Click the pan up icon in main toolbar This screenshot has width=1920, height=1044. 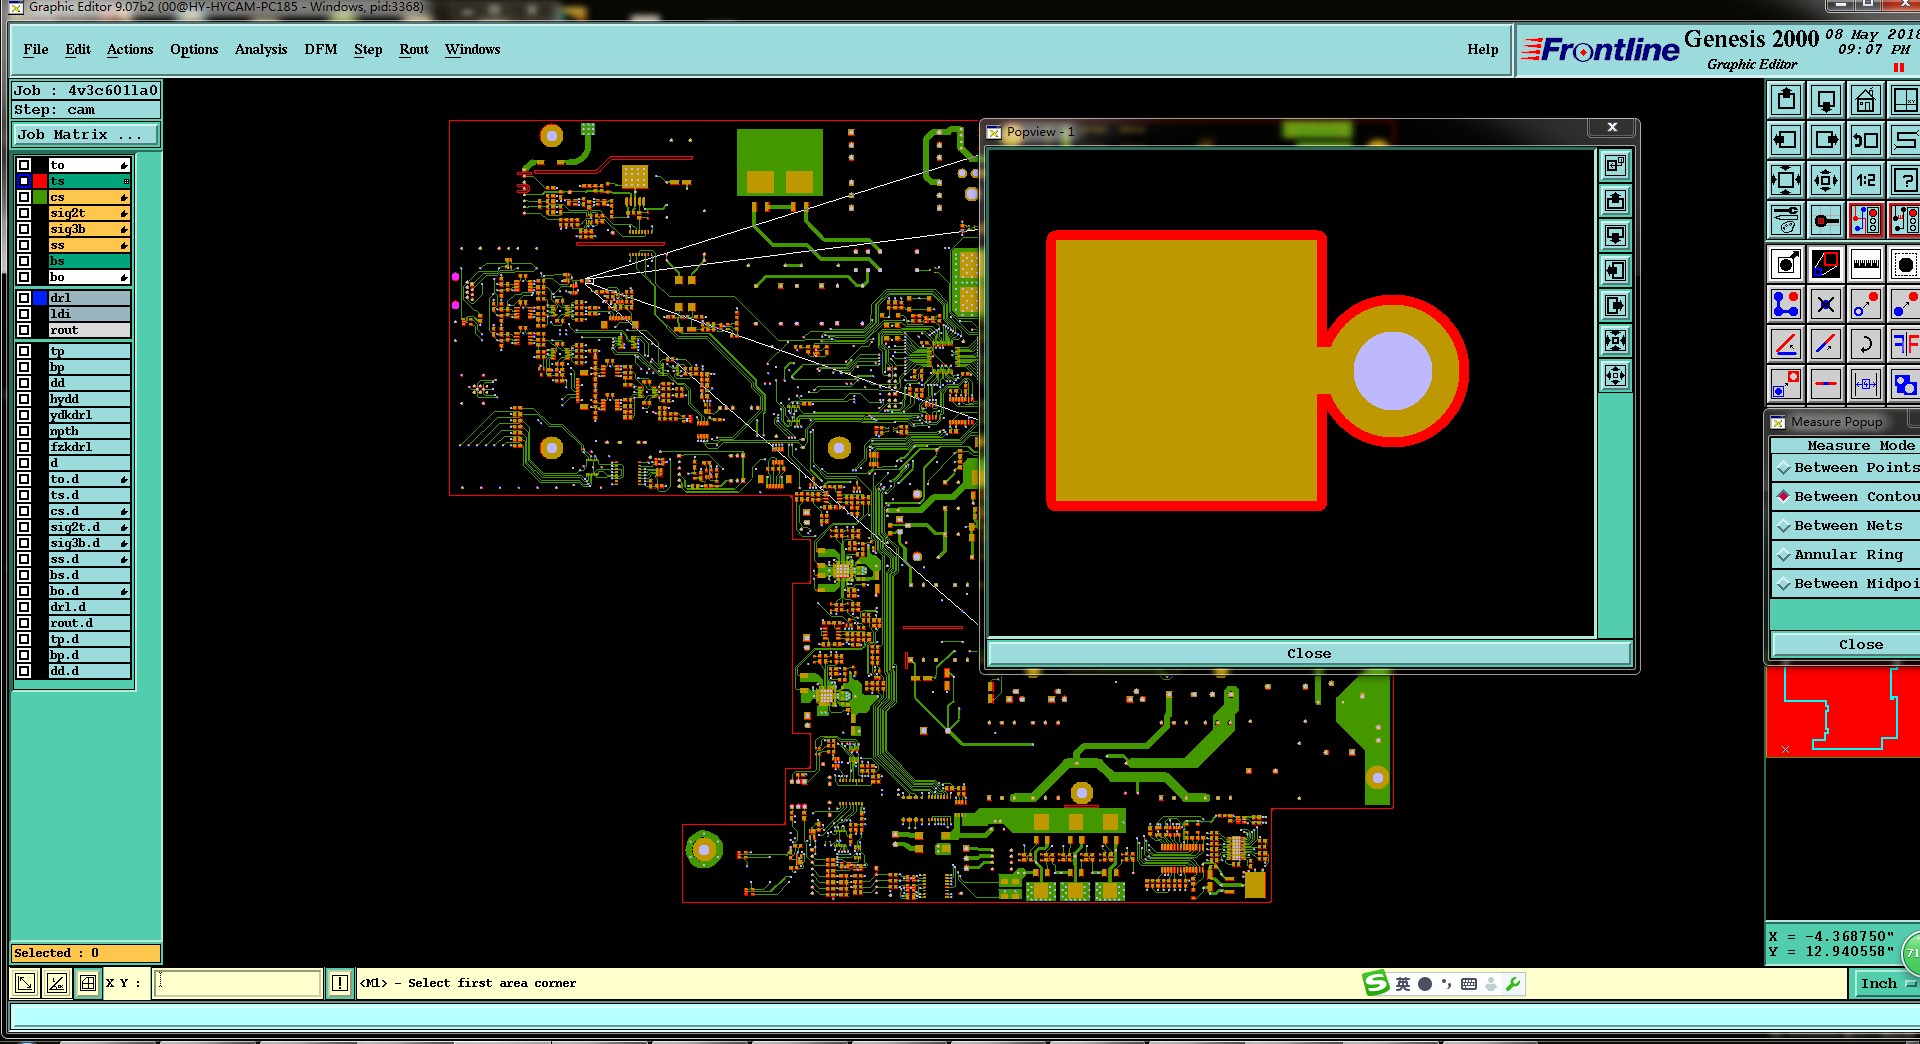(1786, 100)
